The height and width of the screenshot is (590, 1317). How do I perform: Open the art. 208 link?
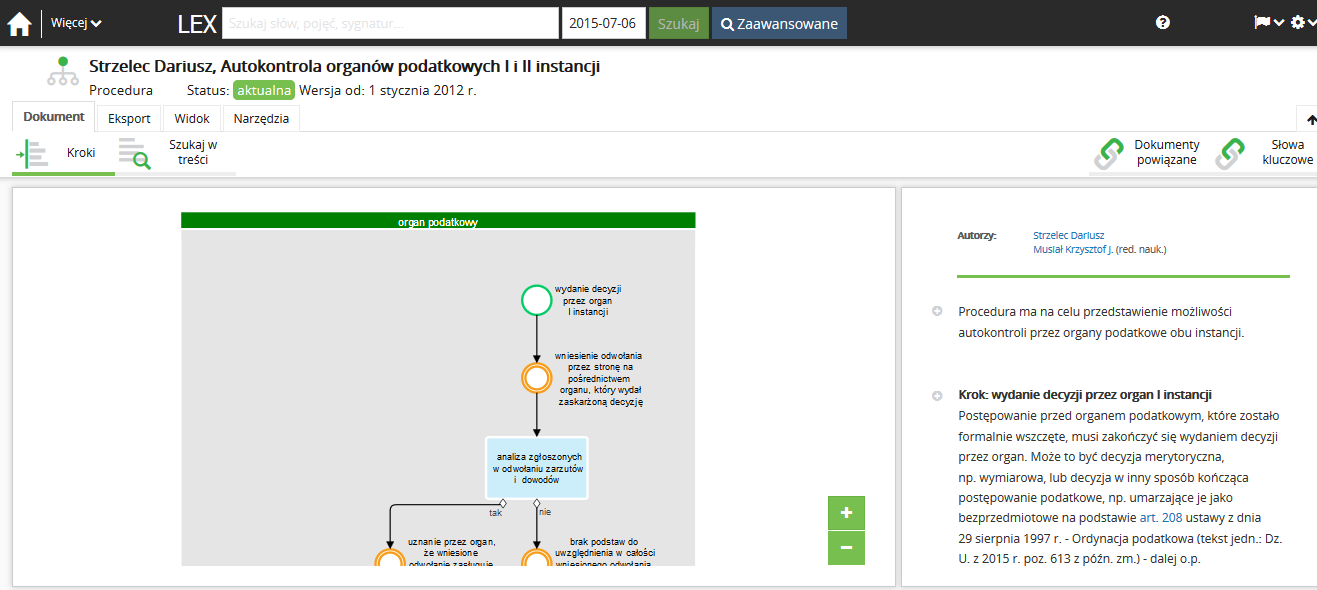click(x=1159, y=517)
